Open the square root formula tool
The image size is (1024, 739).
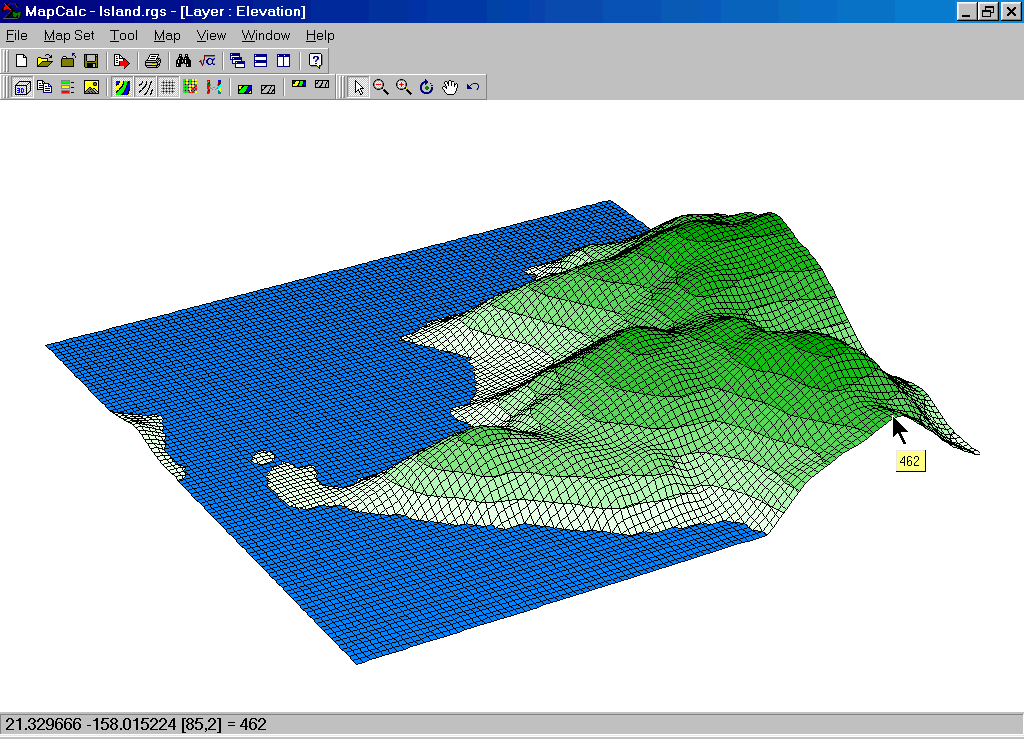[207, 61]
